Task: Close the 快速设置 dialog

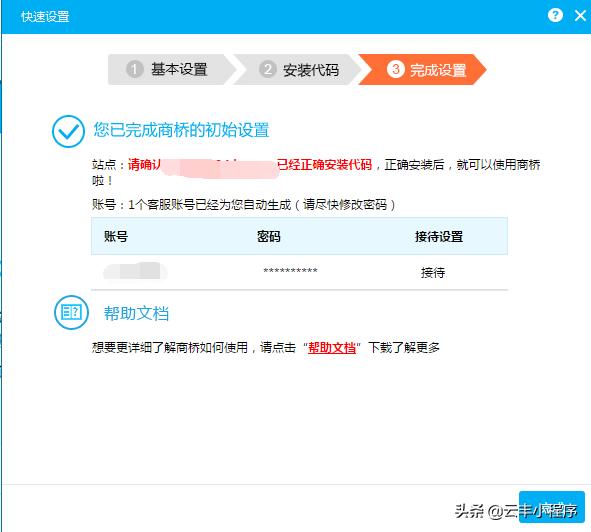Action: coord(580,15)
